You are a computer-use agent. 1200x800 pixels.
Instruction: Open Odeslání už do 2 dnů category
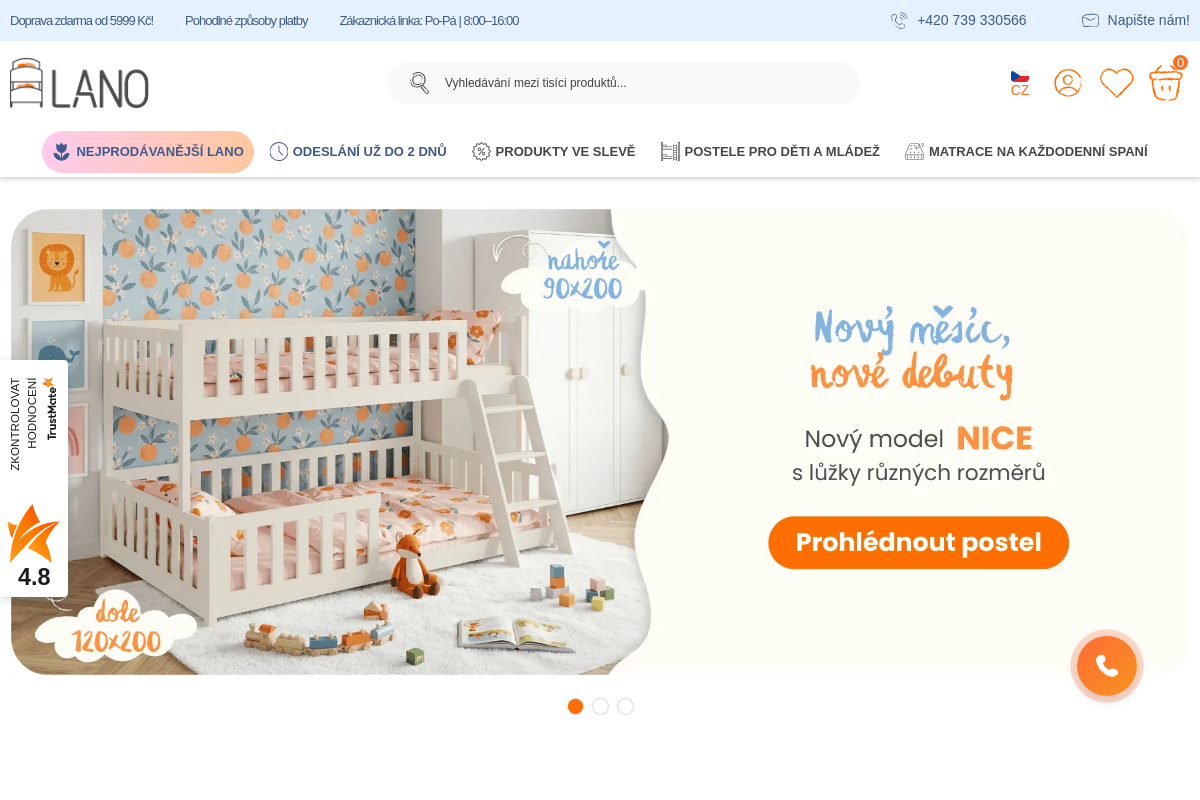coord(358,152)
